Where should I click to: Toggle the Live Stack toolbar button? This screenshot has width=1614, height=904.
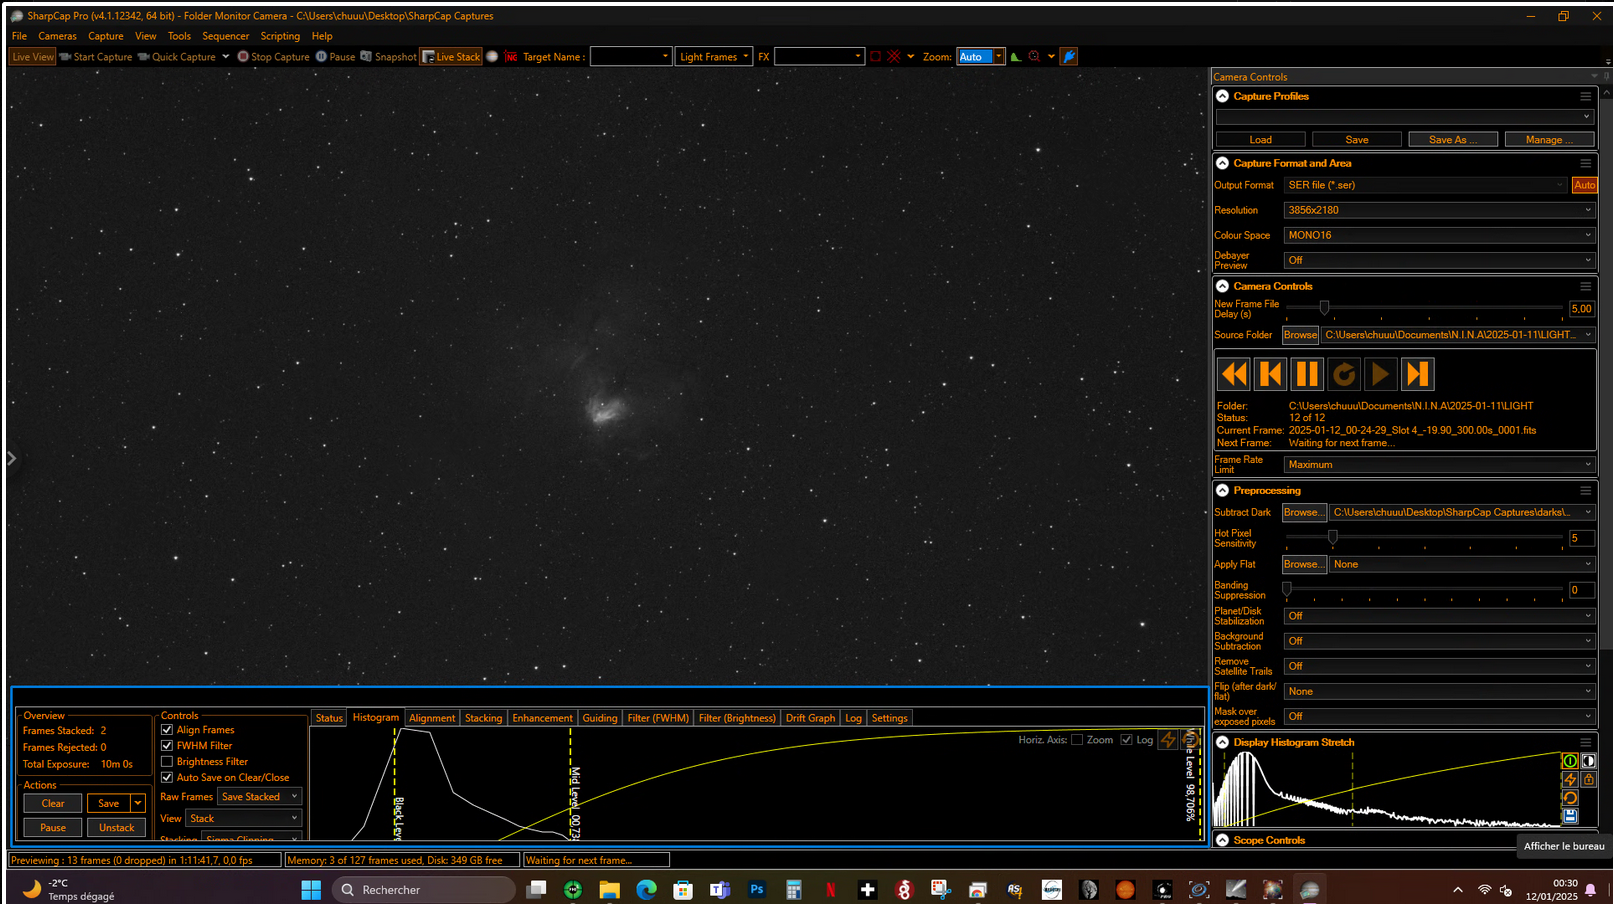451,57
